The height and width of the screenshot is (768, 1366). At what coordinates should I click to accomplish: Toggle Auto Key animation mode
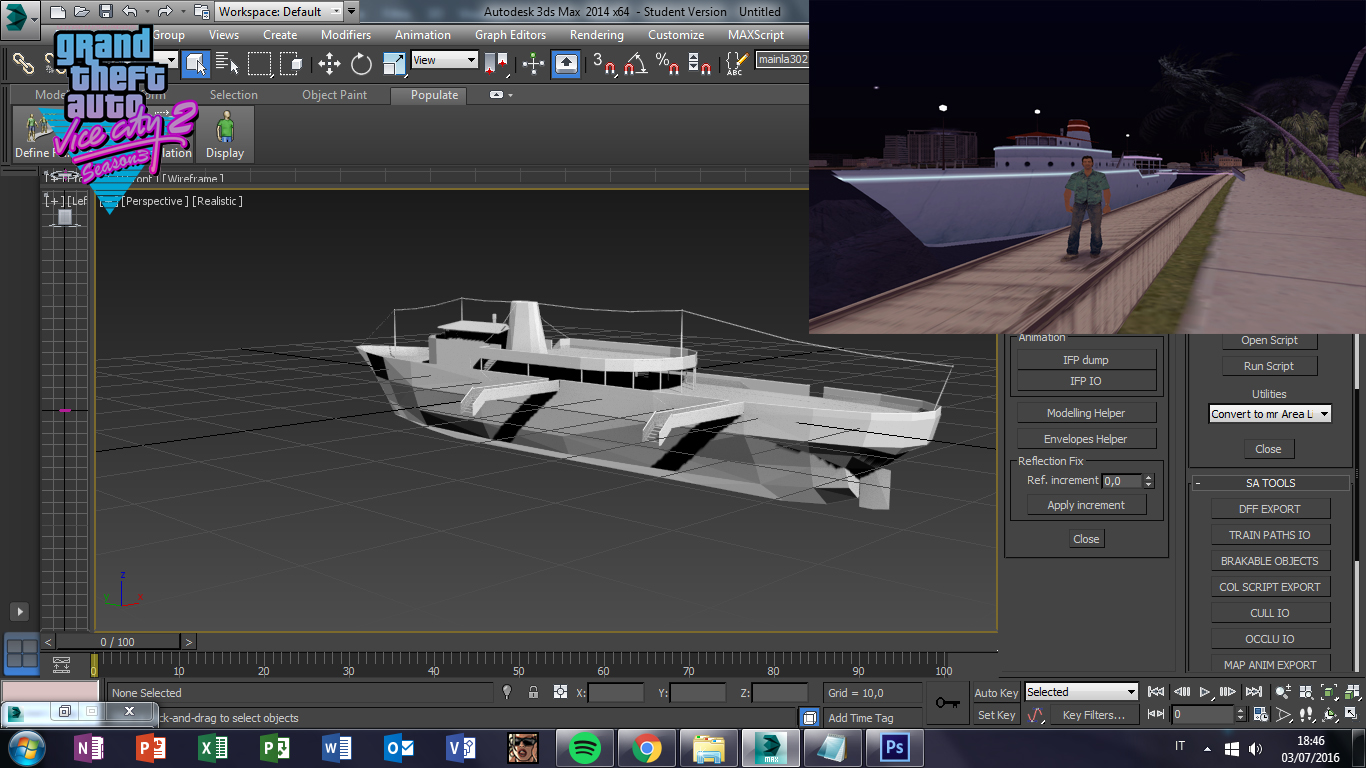point(996,692)
